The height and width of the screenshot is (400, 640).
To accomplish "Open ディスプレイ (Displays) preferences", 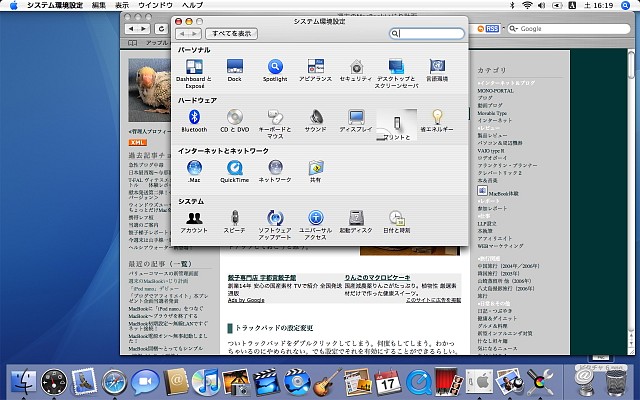I will click(x=355, y=118).
